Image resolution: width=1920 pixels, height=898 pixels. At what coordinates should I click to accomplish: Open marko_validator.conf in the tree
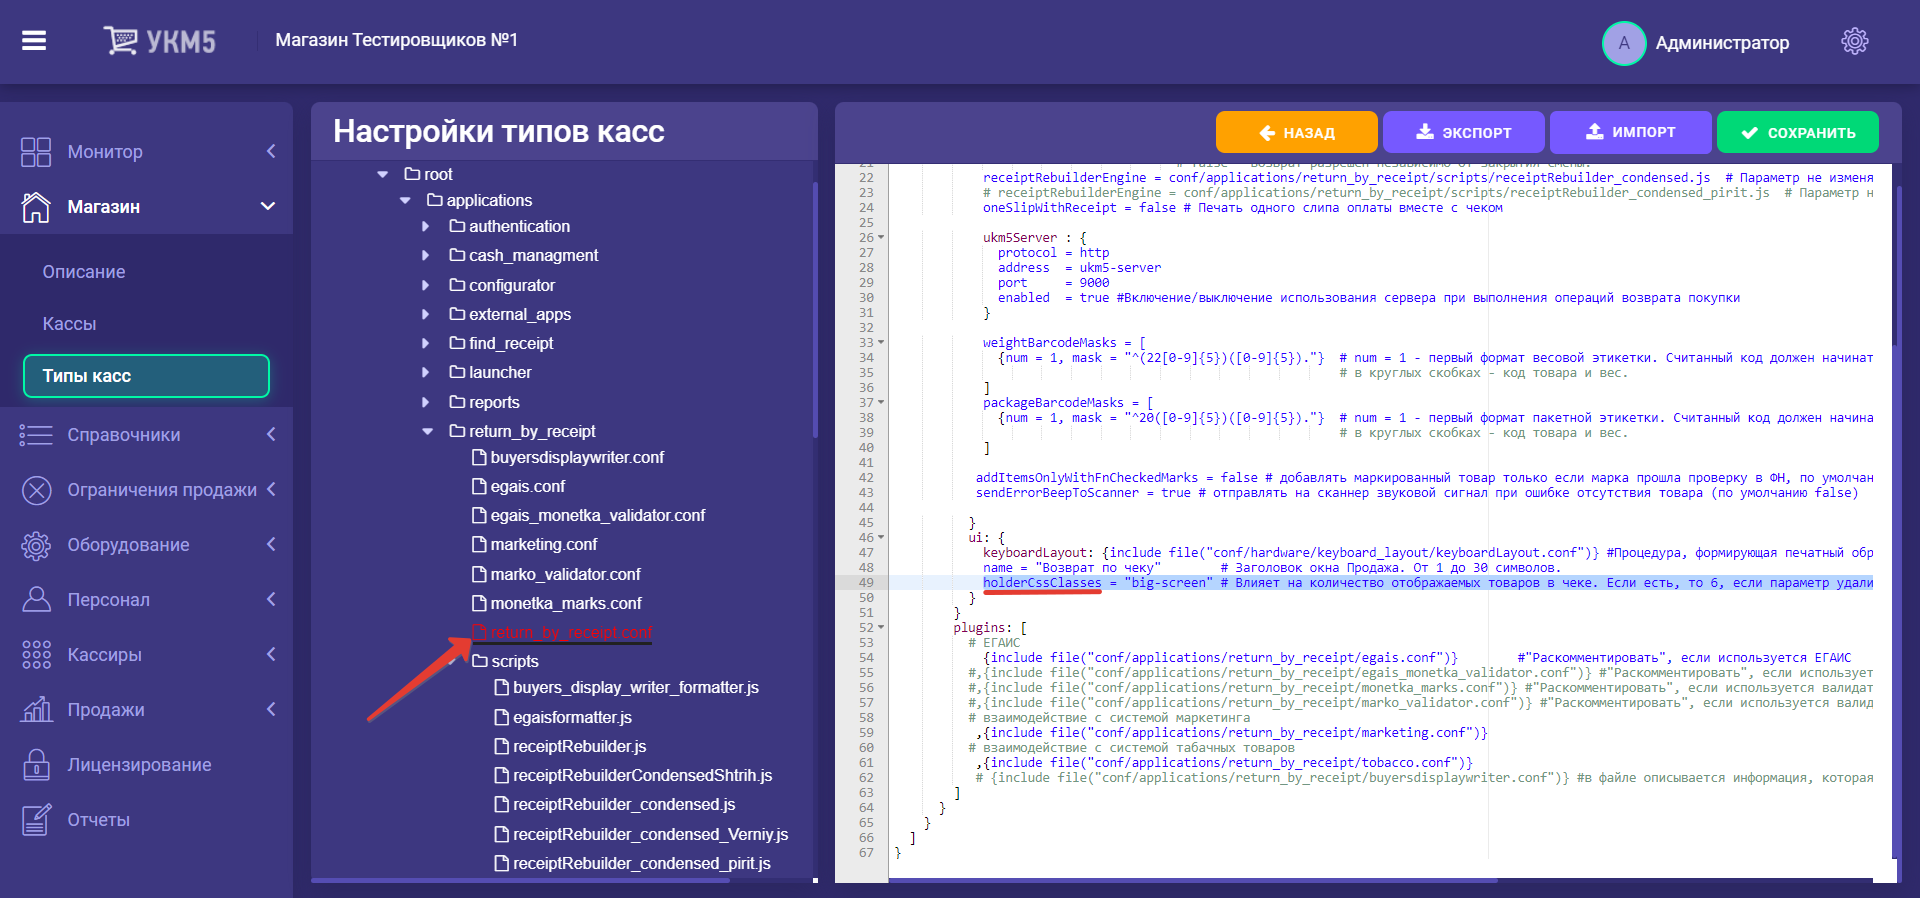[x=565, y=574]
